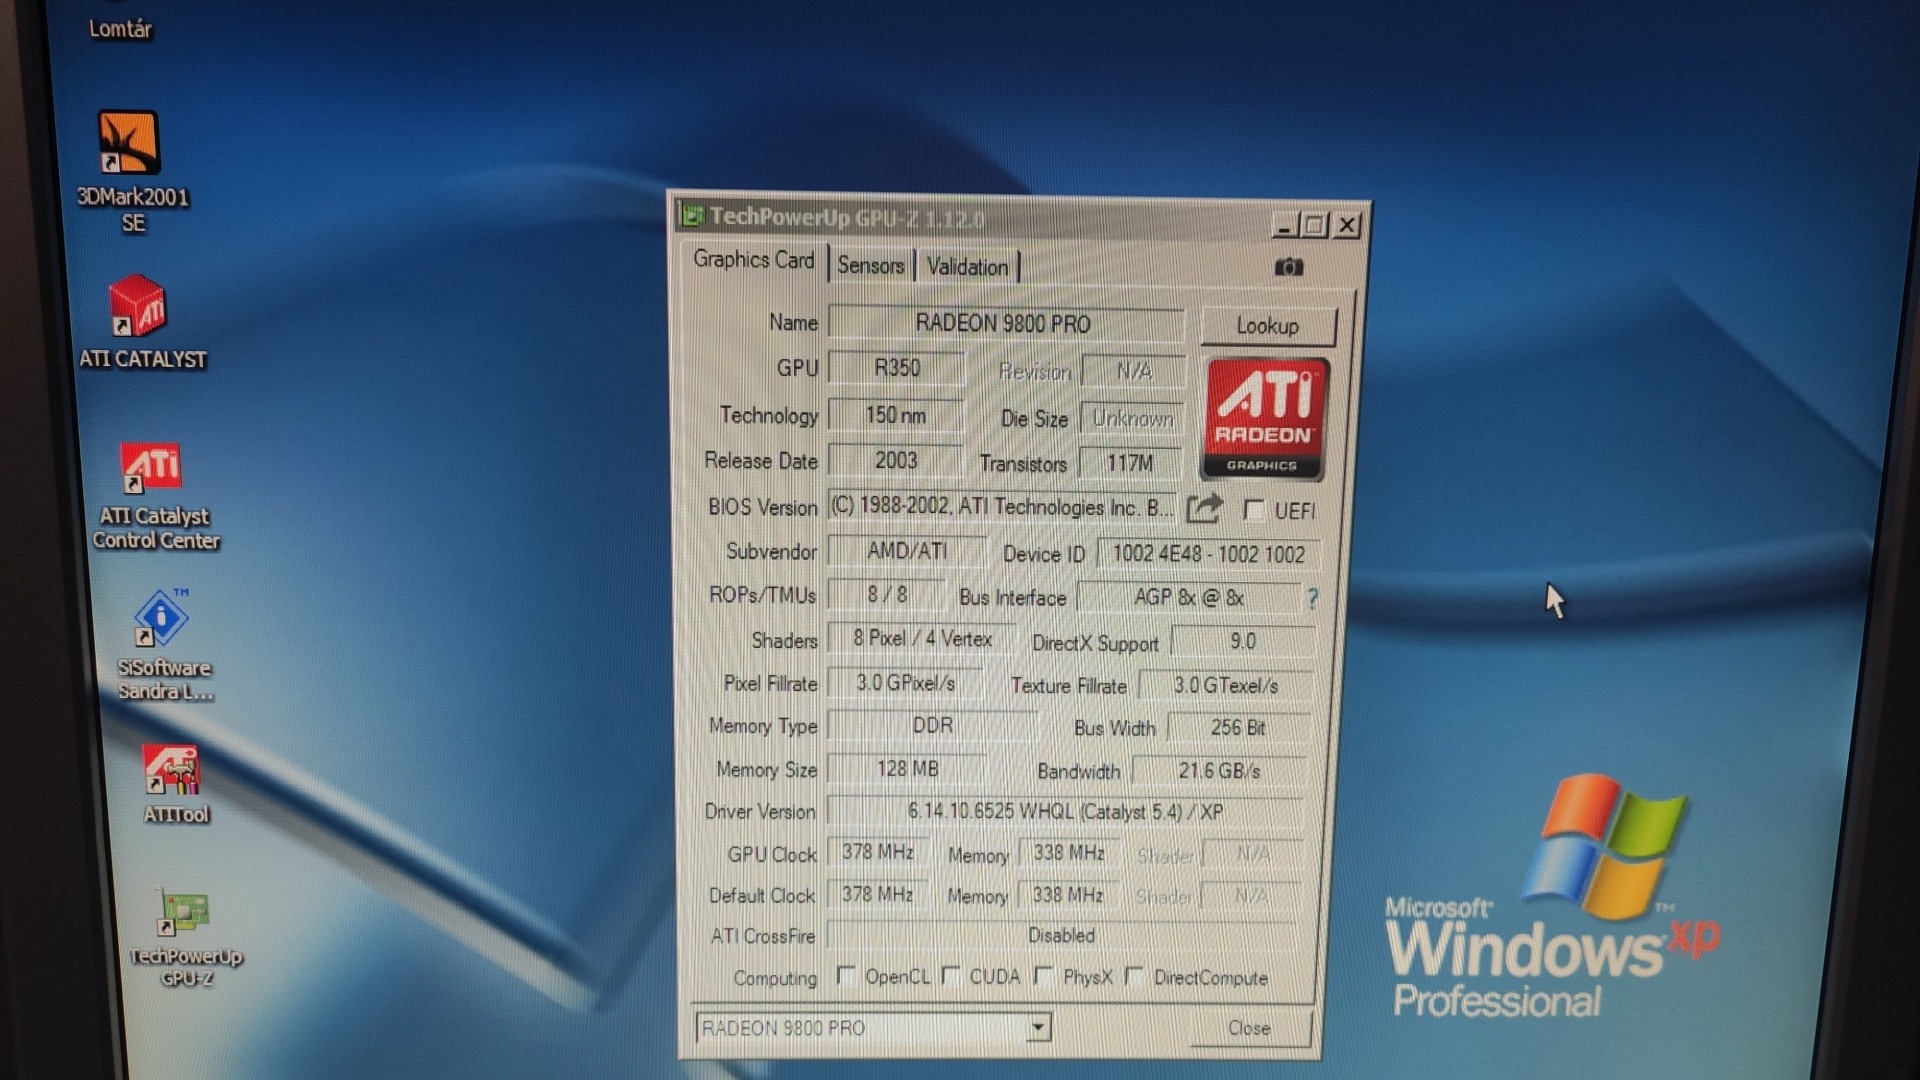Click the ATI Radeon Graphics logo
The width and height of the screenshot is (1920, 1080).
tap(1264, 419)
